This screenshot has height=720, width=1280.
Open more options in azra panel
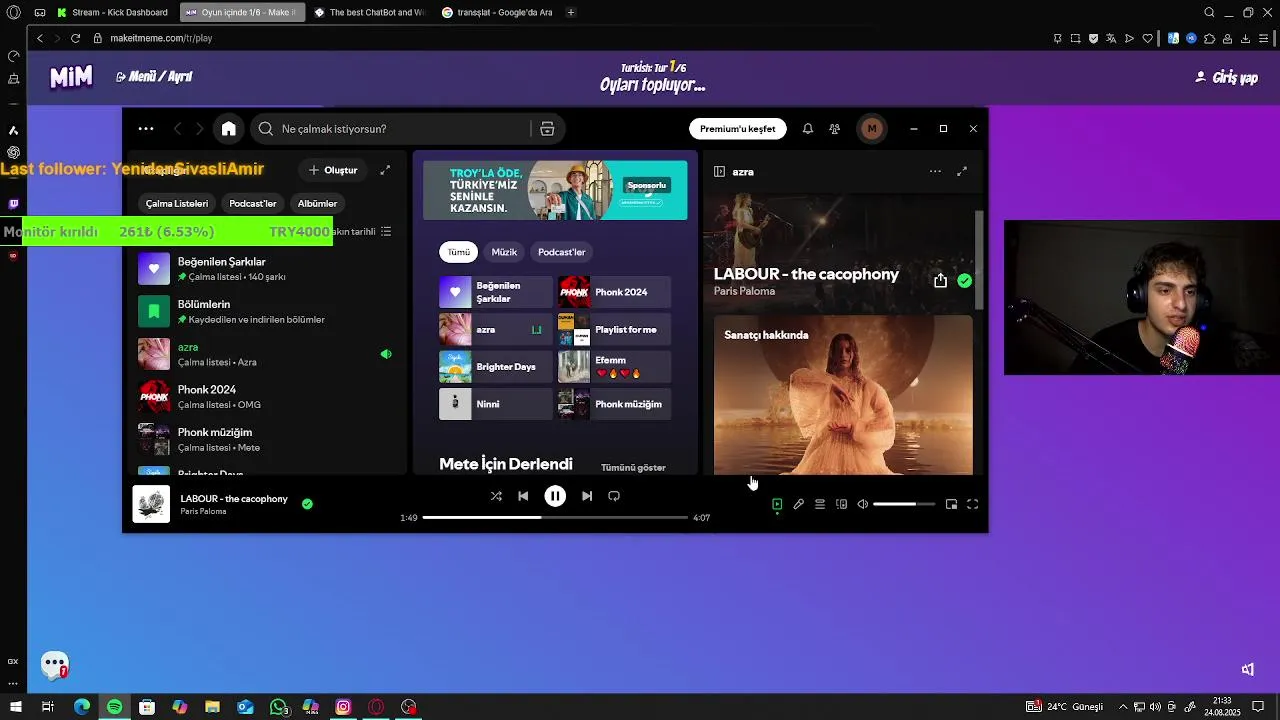pyautogui.click(x=935, y=172)
